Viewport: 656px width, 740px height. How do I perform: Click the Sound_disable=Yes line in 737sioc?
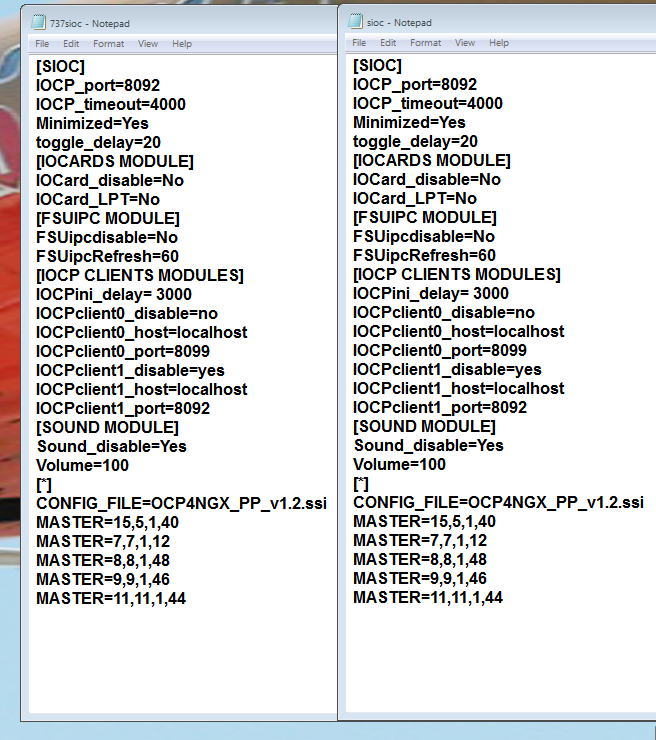coord(111,446)
